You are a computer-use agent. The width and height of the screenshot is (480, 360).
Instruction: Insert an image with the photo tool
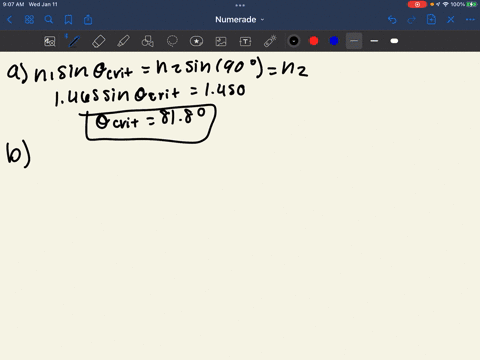tap(221, 41)
